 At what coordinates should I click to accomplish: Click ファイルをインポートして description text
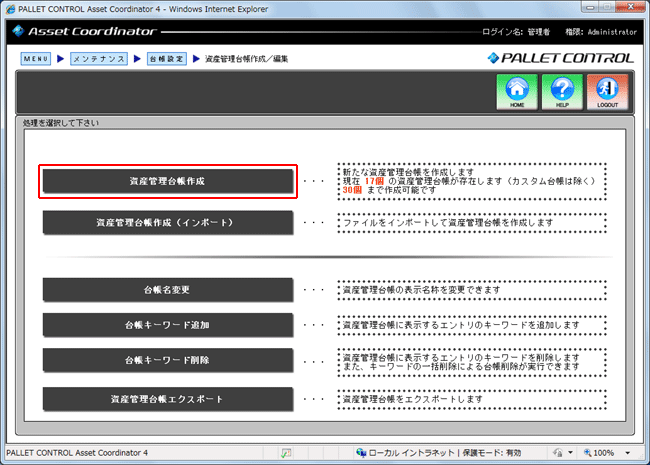click(x=448, y=223)
